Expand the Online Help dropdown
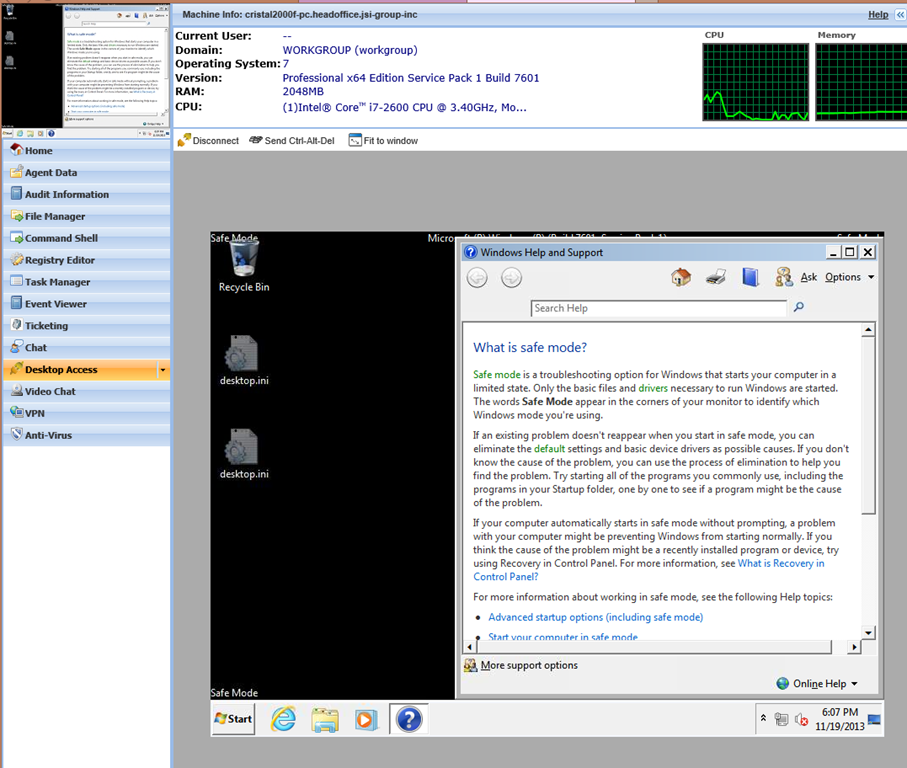The height and width of the screenshot is (768, 907). coord(817,684)
